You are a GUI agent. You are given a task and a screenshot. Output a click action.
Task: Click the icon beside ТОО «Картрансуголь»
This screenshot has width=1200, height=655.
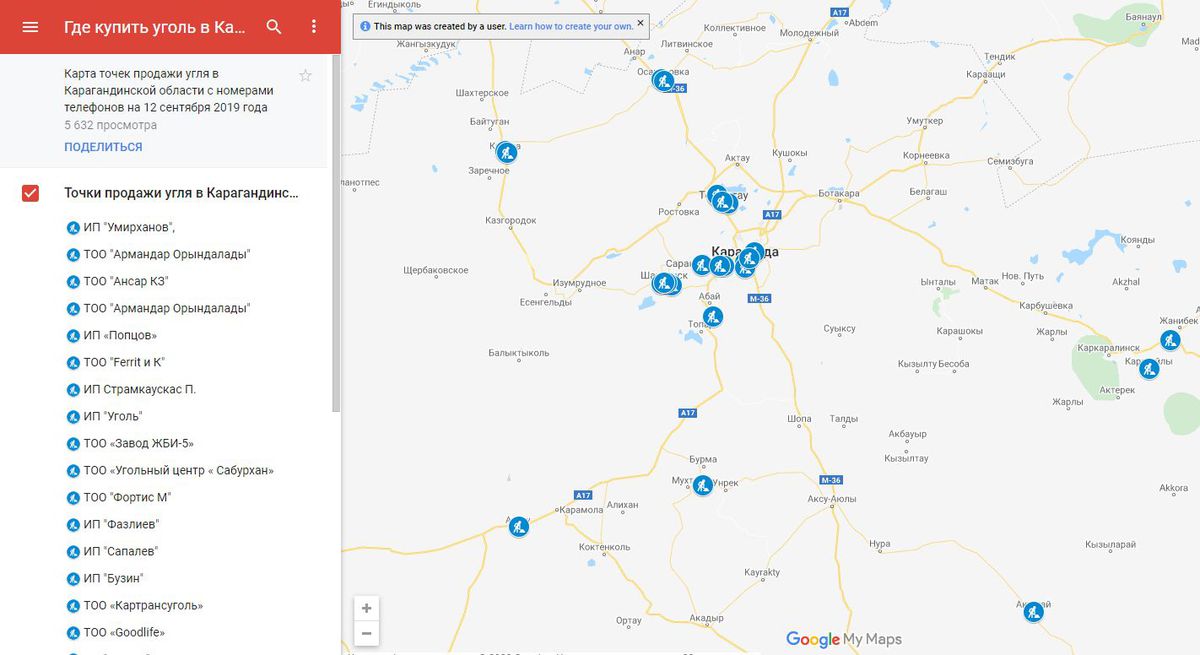click(x=73, y=605)
